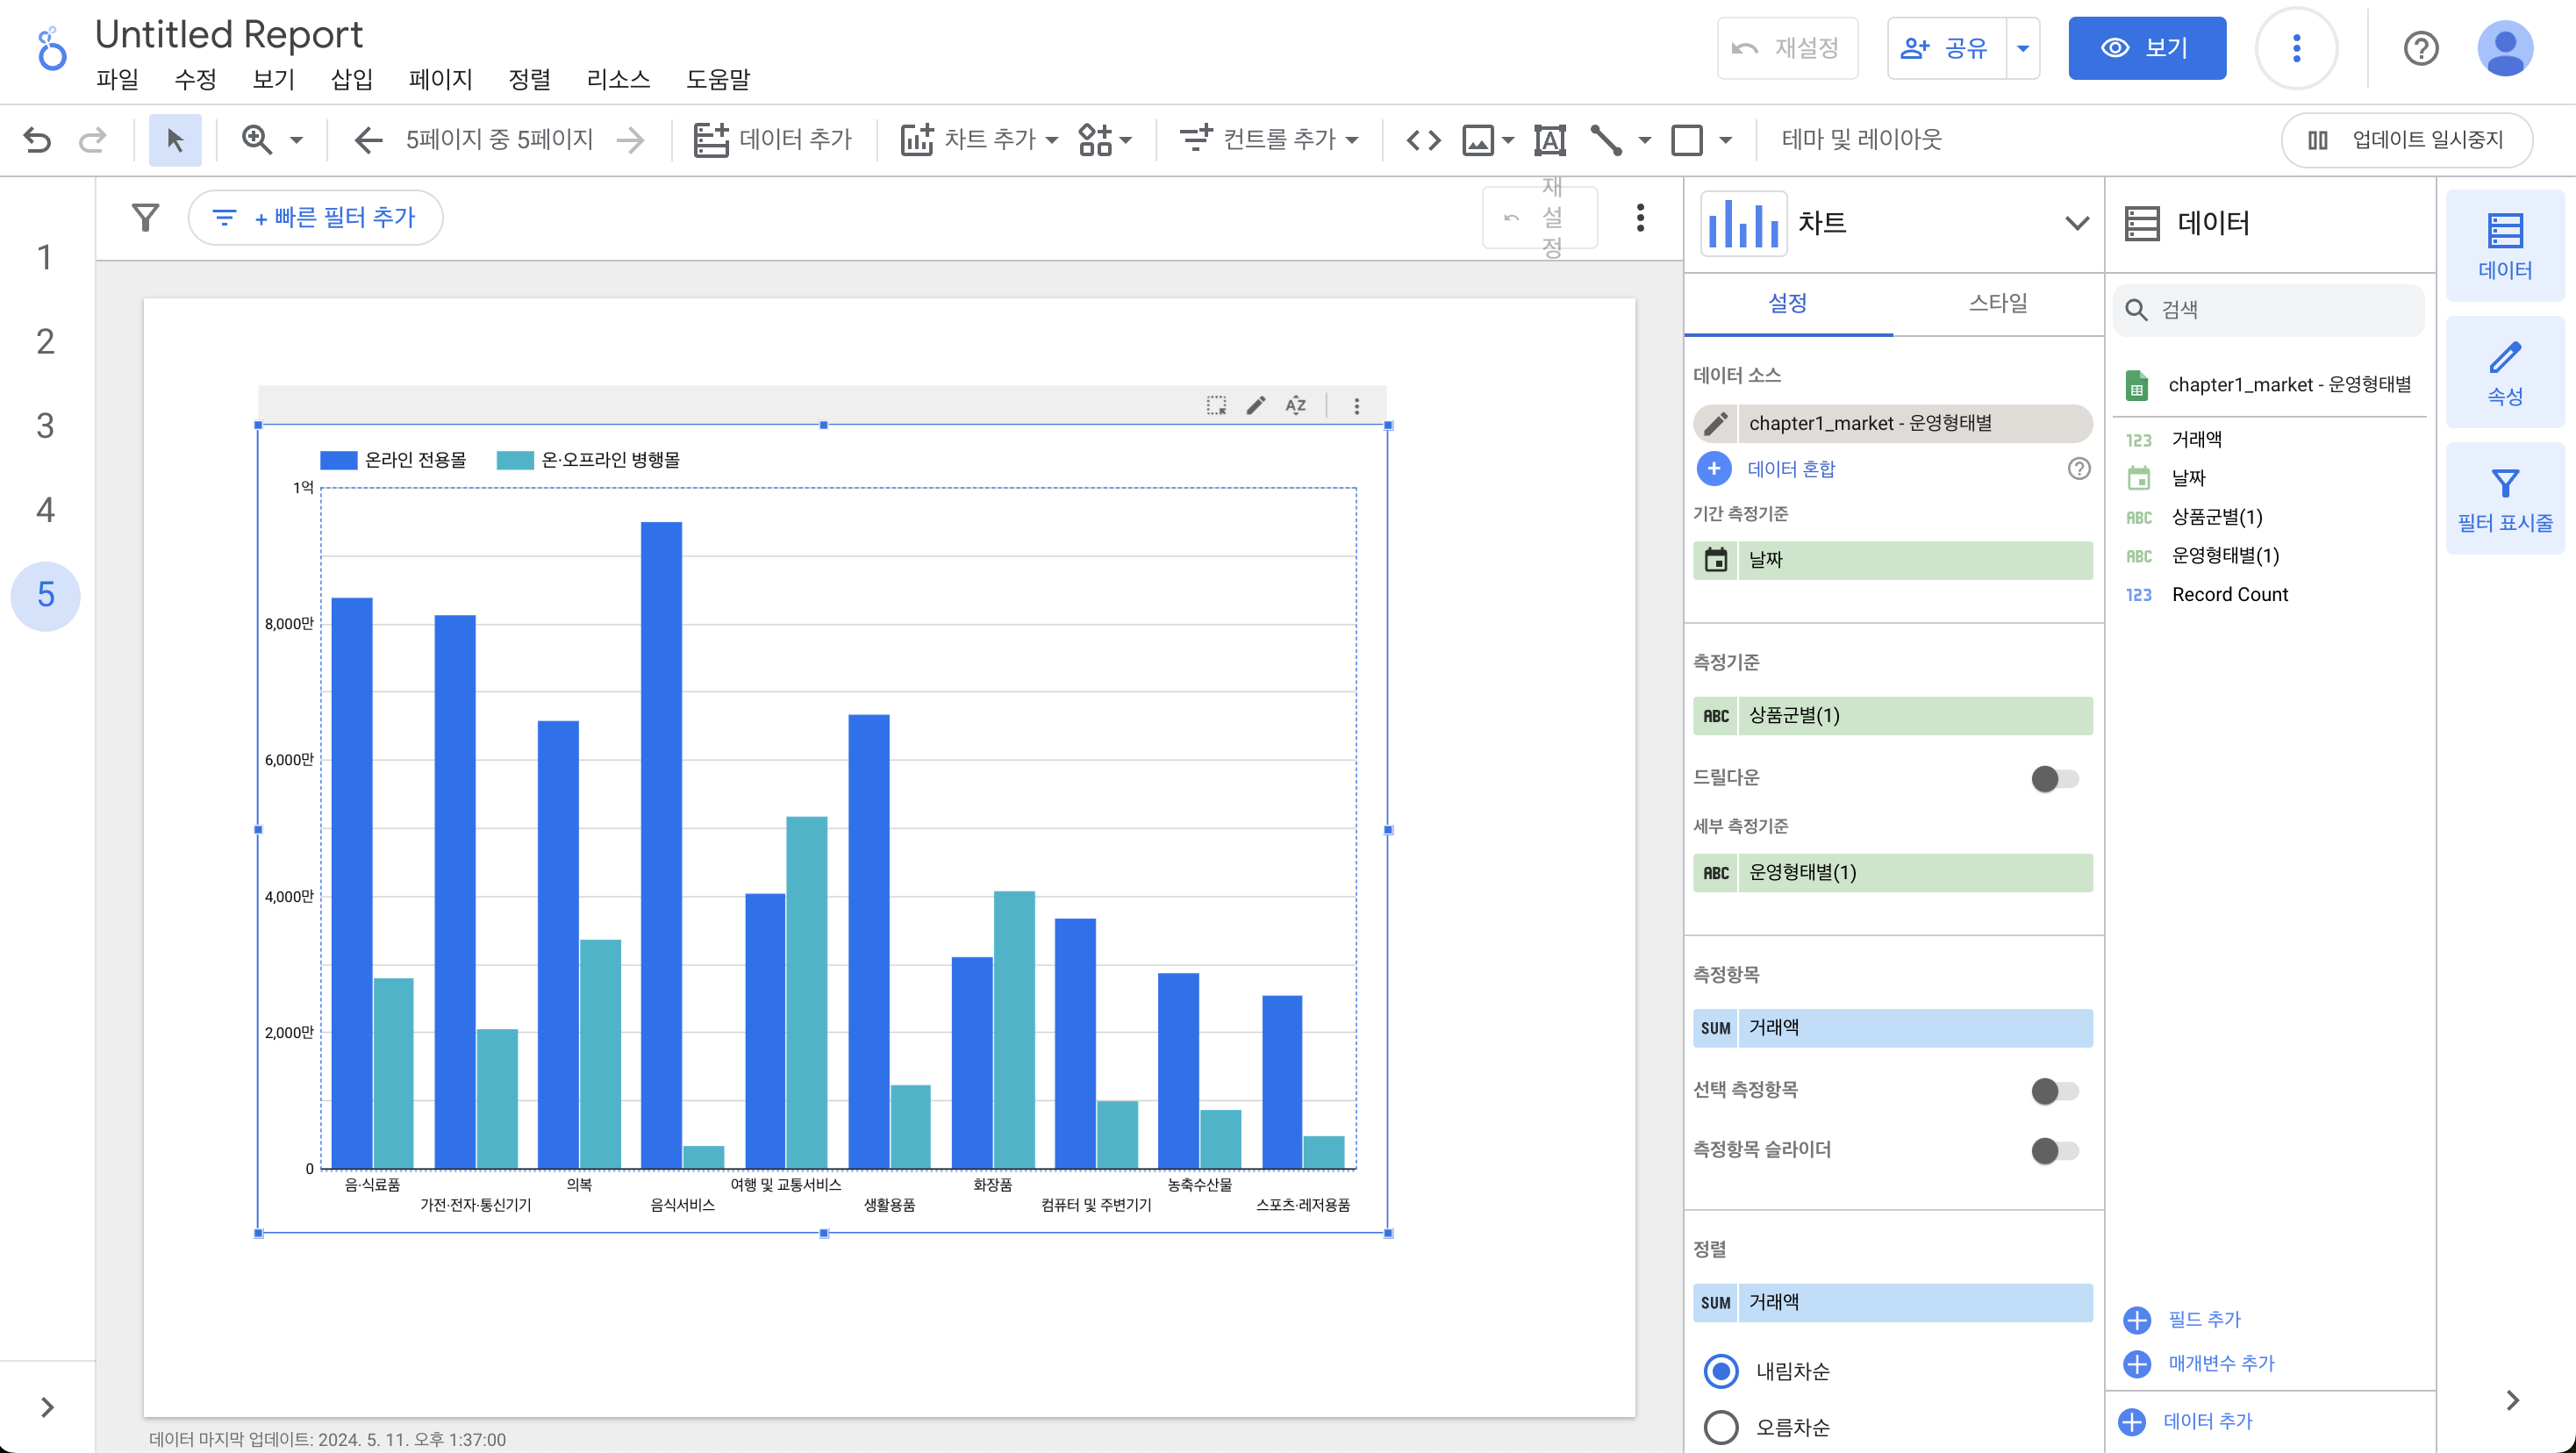Select the ascending sort radio button
The width and height of the screenshot is (2576, 1453).
1721,1427
